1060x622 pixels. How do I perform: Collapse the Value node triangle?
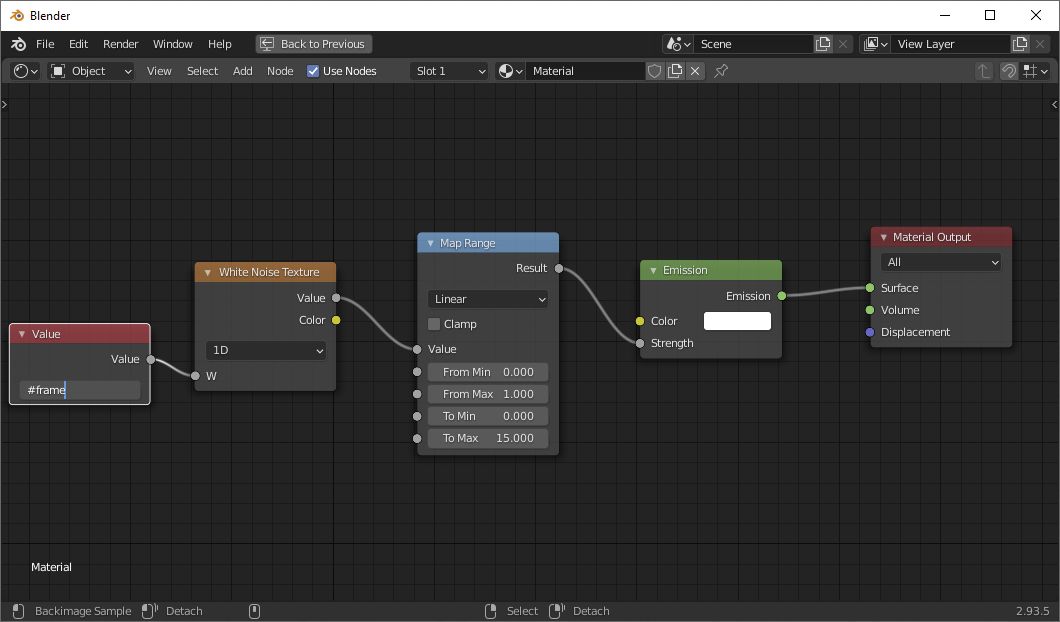click(22, 334)
